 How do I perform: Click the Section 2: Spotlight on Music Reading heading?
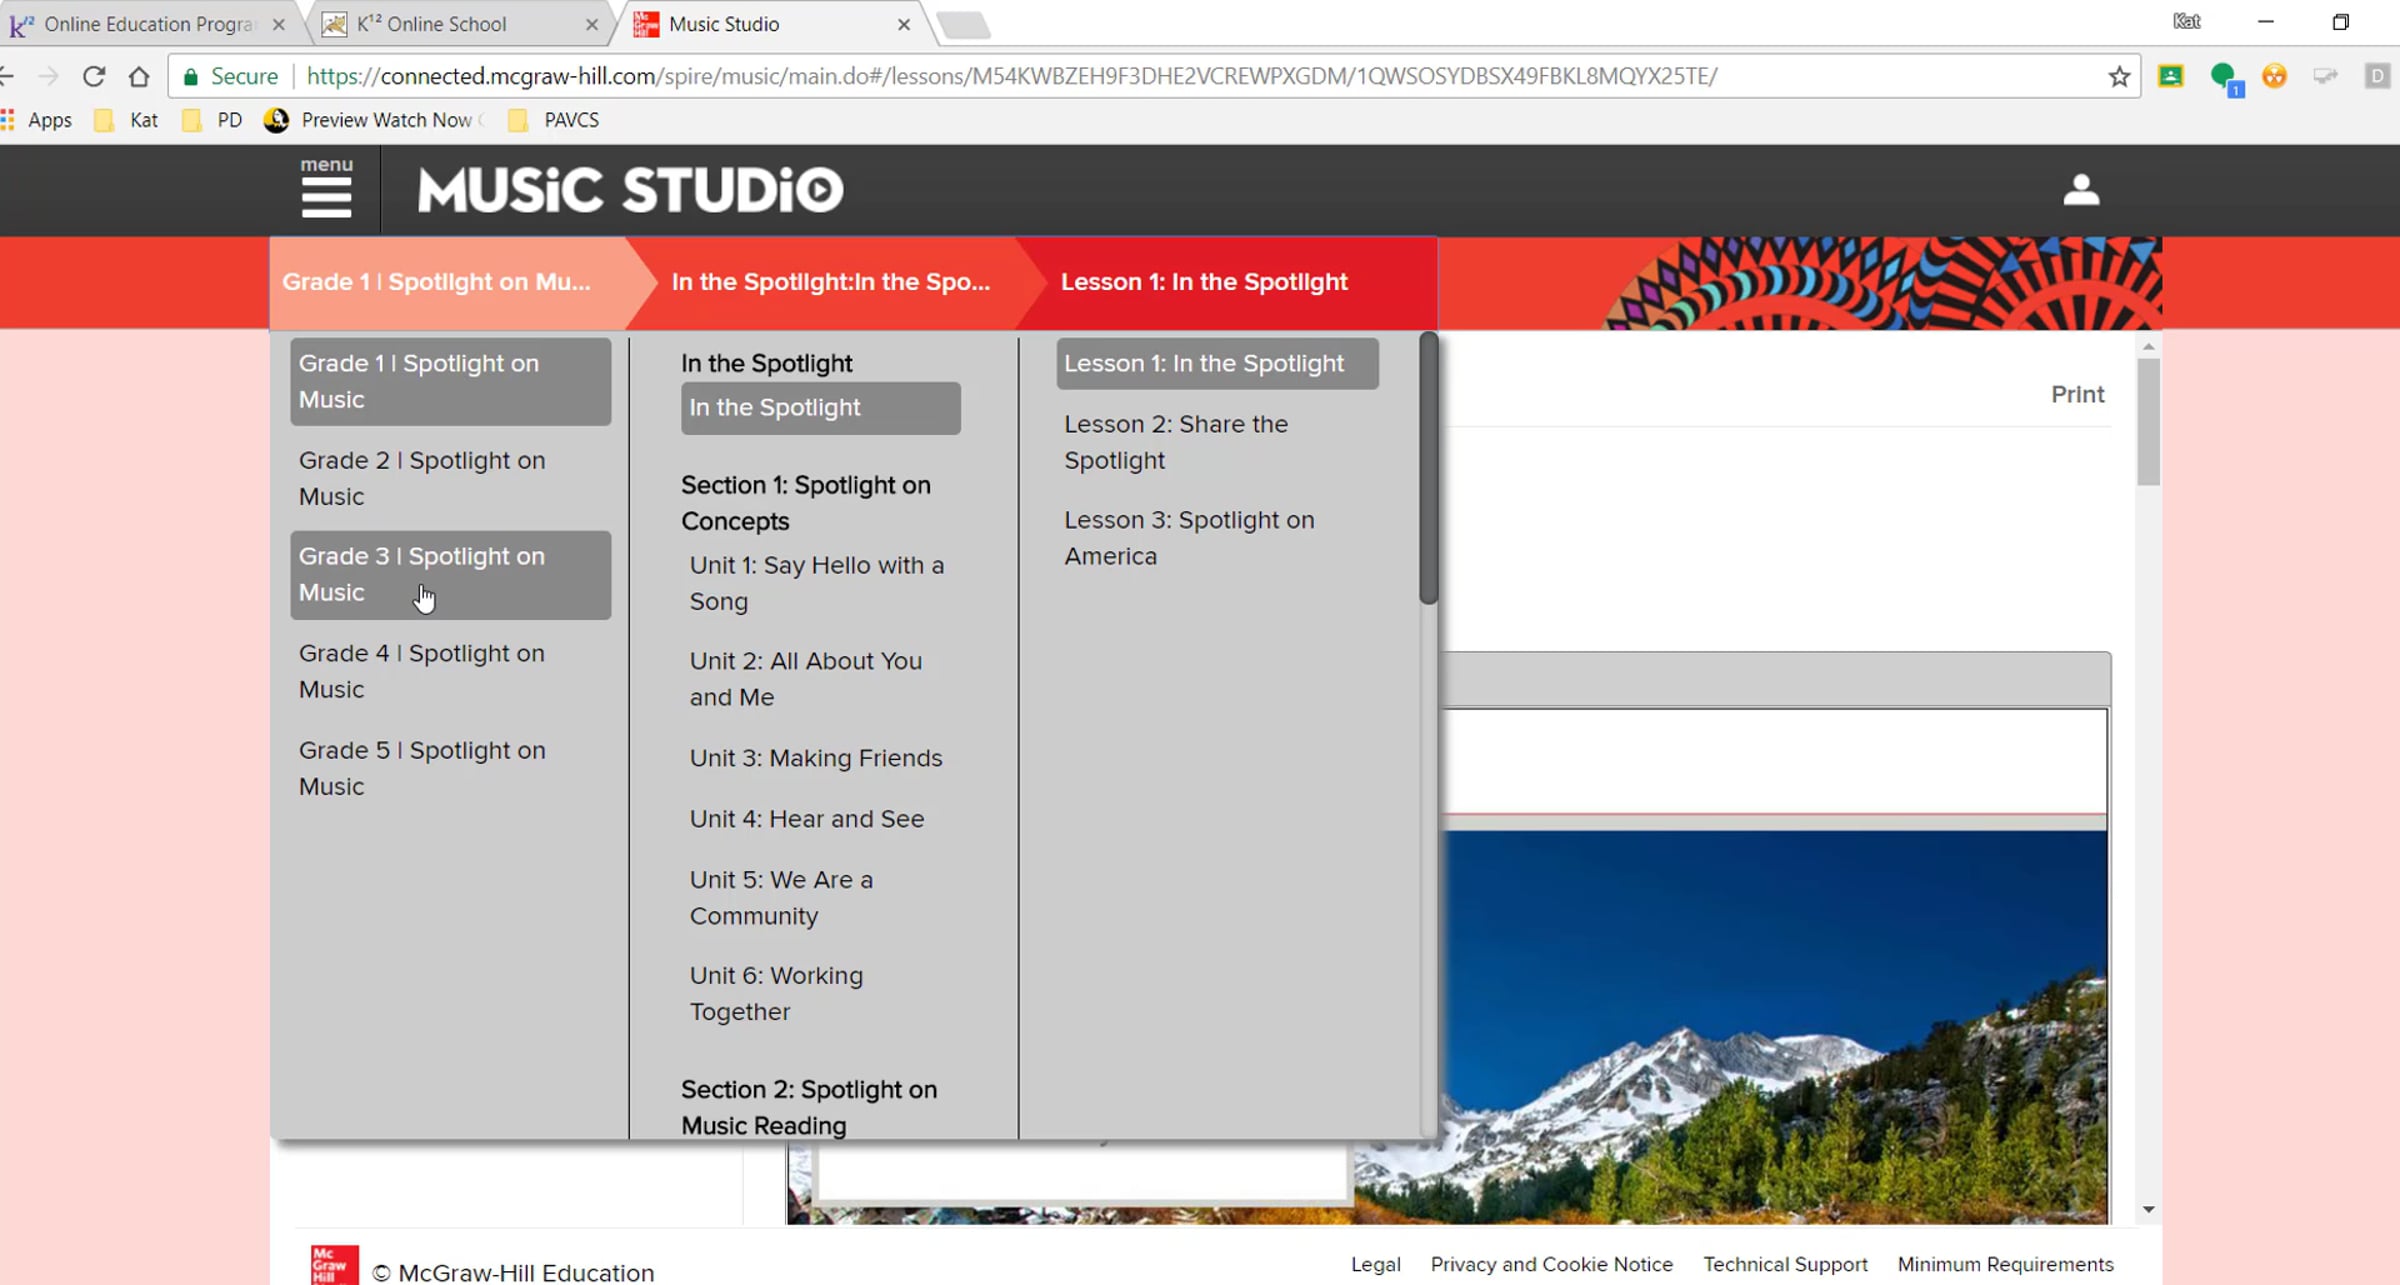(809, 1107)
